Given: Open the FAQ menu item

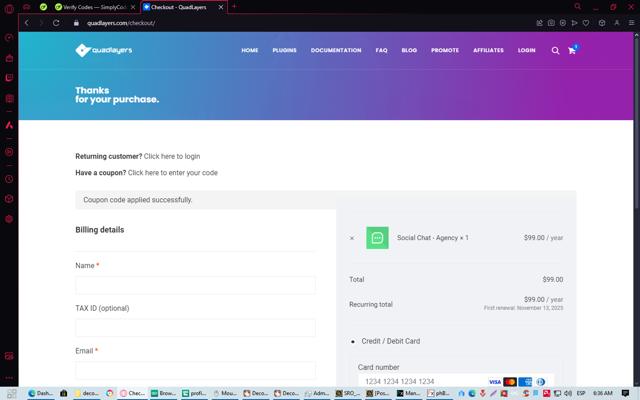Looking at the screenshot, I should 381,50.
